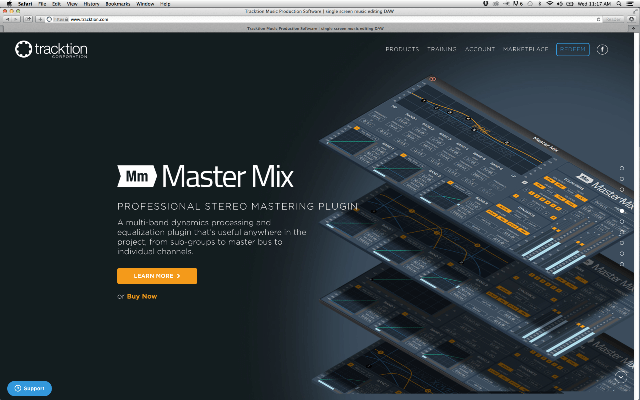Click the menu bar clock showing Wed 11:17 AM
Image resolution: width=640 pixels, height=400 pixels.
click(x=594, y=4)
